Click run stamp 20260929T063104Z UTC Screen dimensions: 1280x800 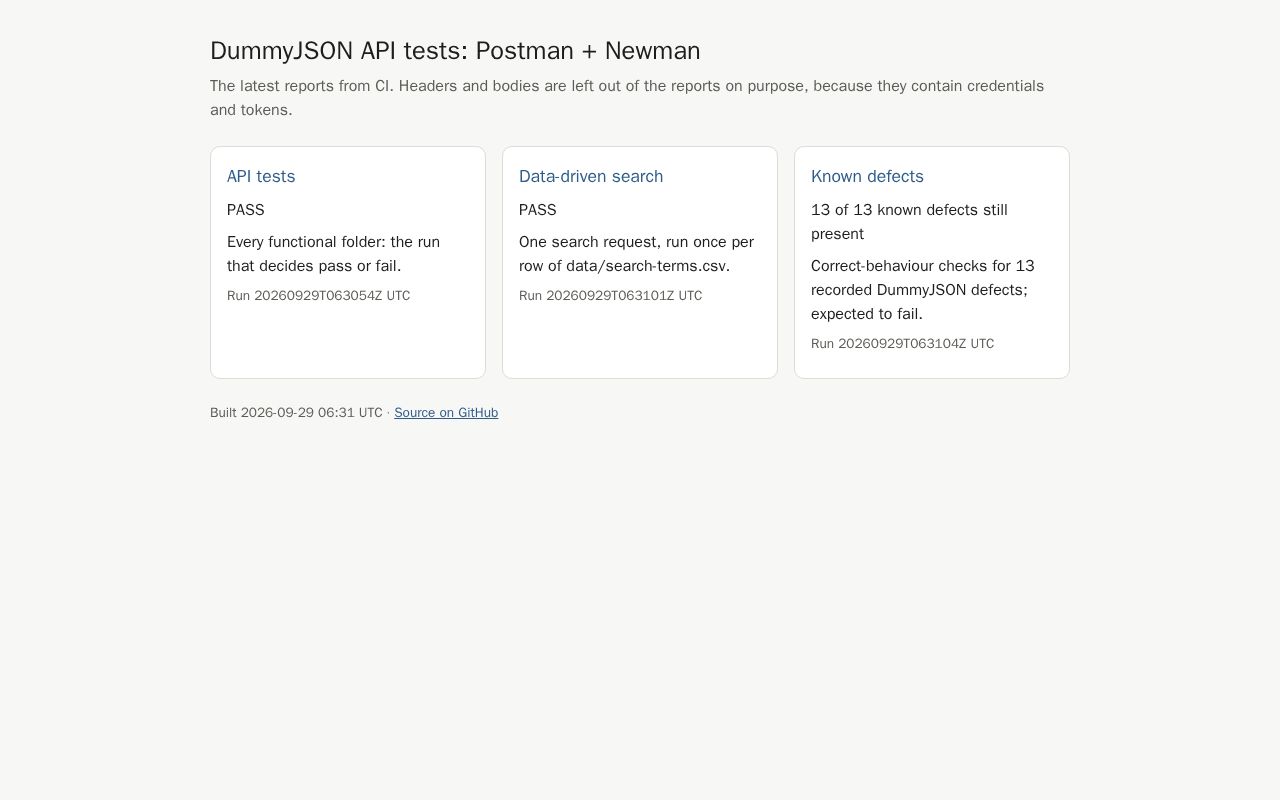click(902, 344)
